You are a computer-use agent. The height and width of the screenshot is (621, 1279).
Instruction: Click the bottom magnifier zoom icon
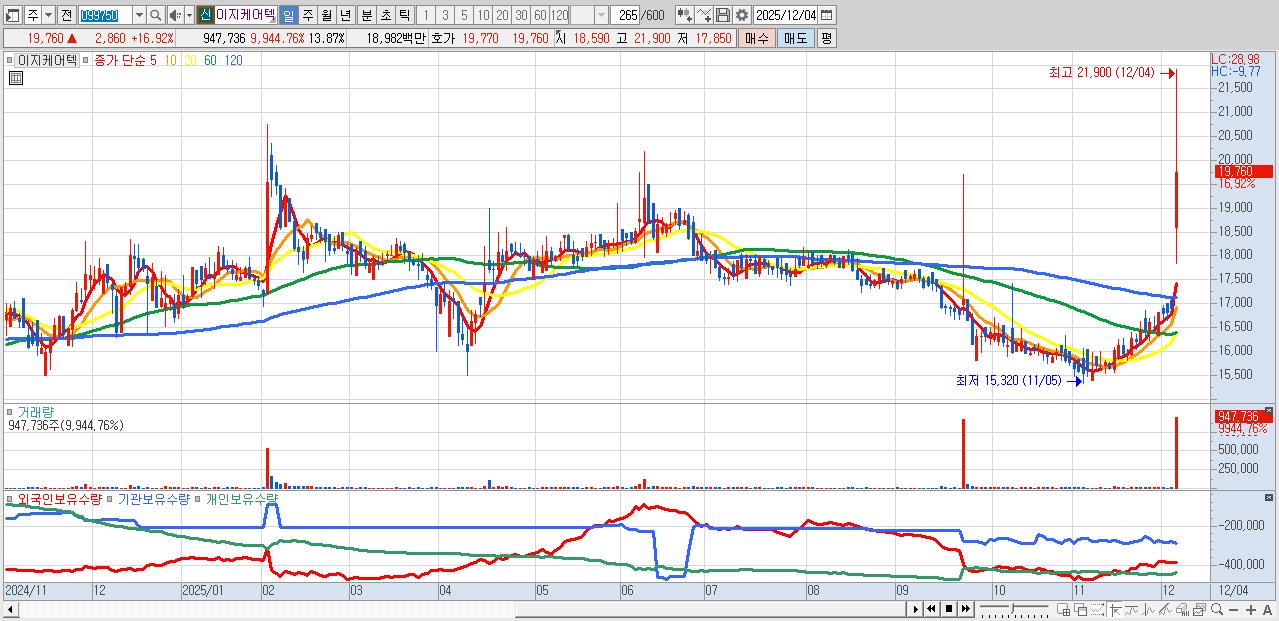pyautogui.click(x=1216, y=609)
